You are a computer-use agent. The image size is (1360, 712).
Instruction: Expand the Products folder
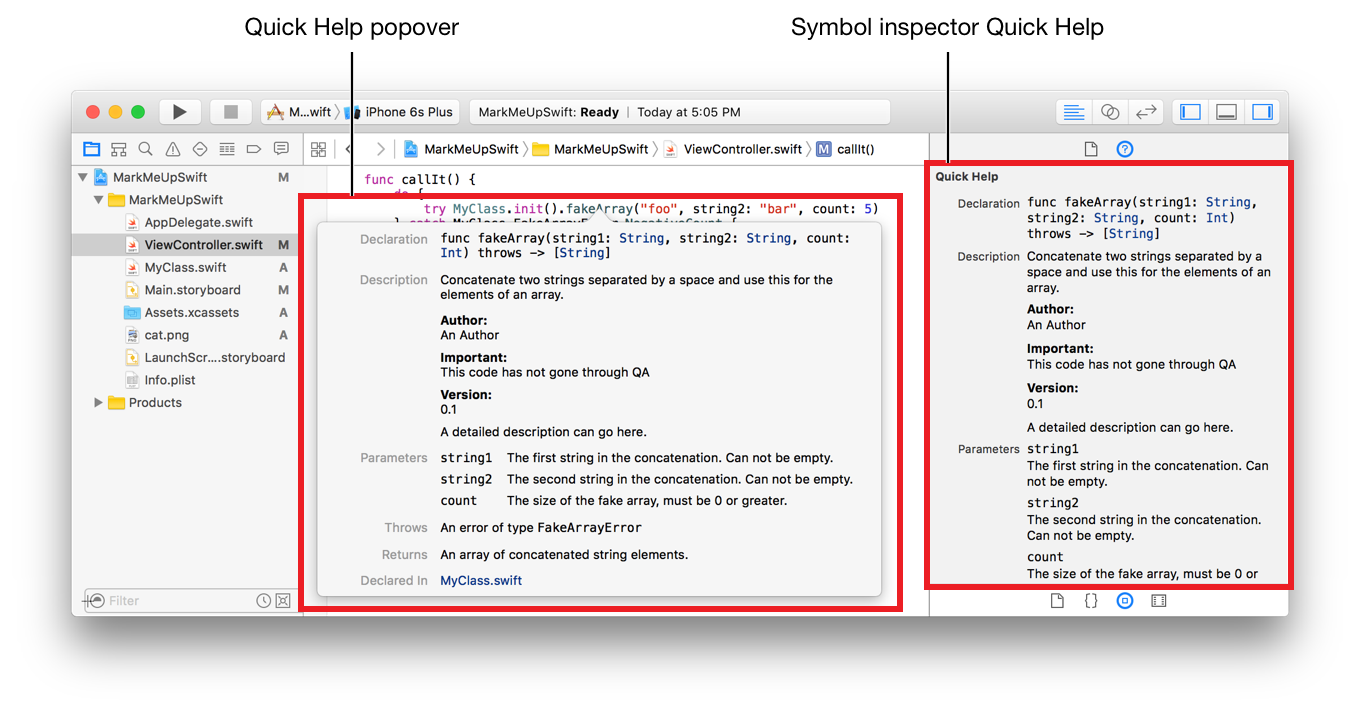[x=98, y=403]
